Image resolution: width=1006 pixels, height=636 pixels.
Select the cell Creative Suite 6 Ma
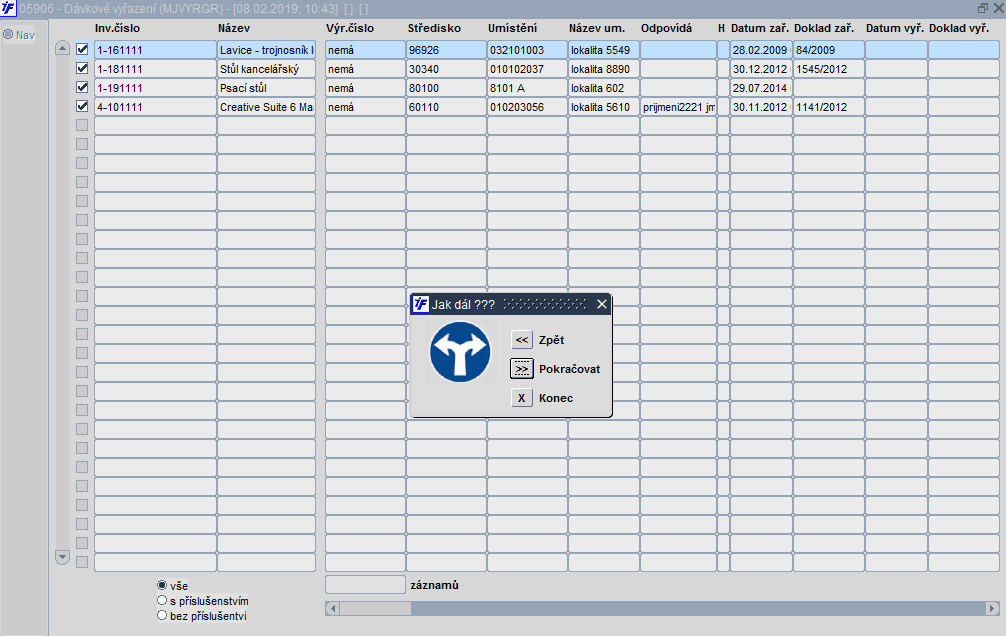point(266,107)
